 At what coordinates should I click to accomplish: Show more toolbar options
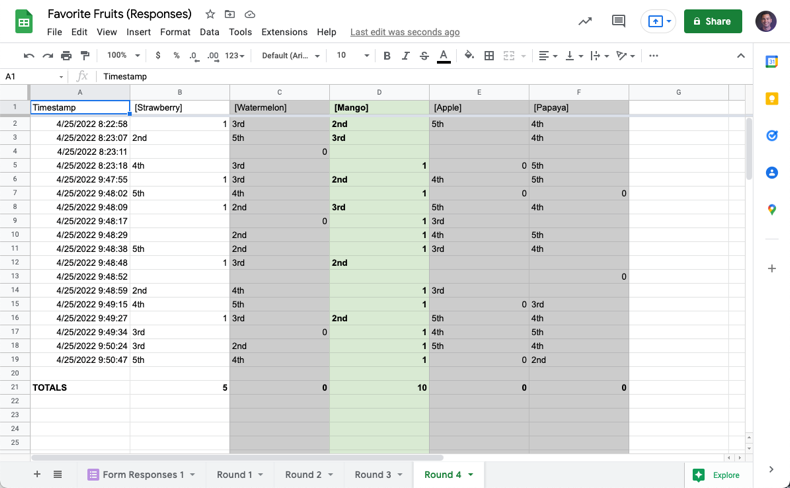(653, 56)
